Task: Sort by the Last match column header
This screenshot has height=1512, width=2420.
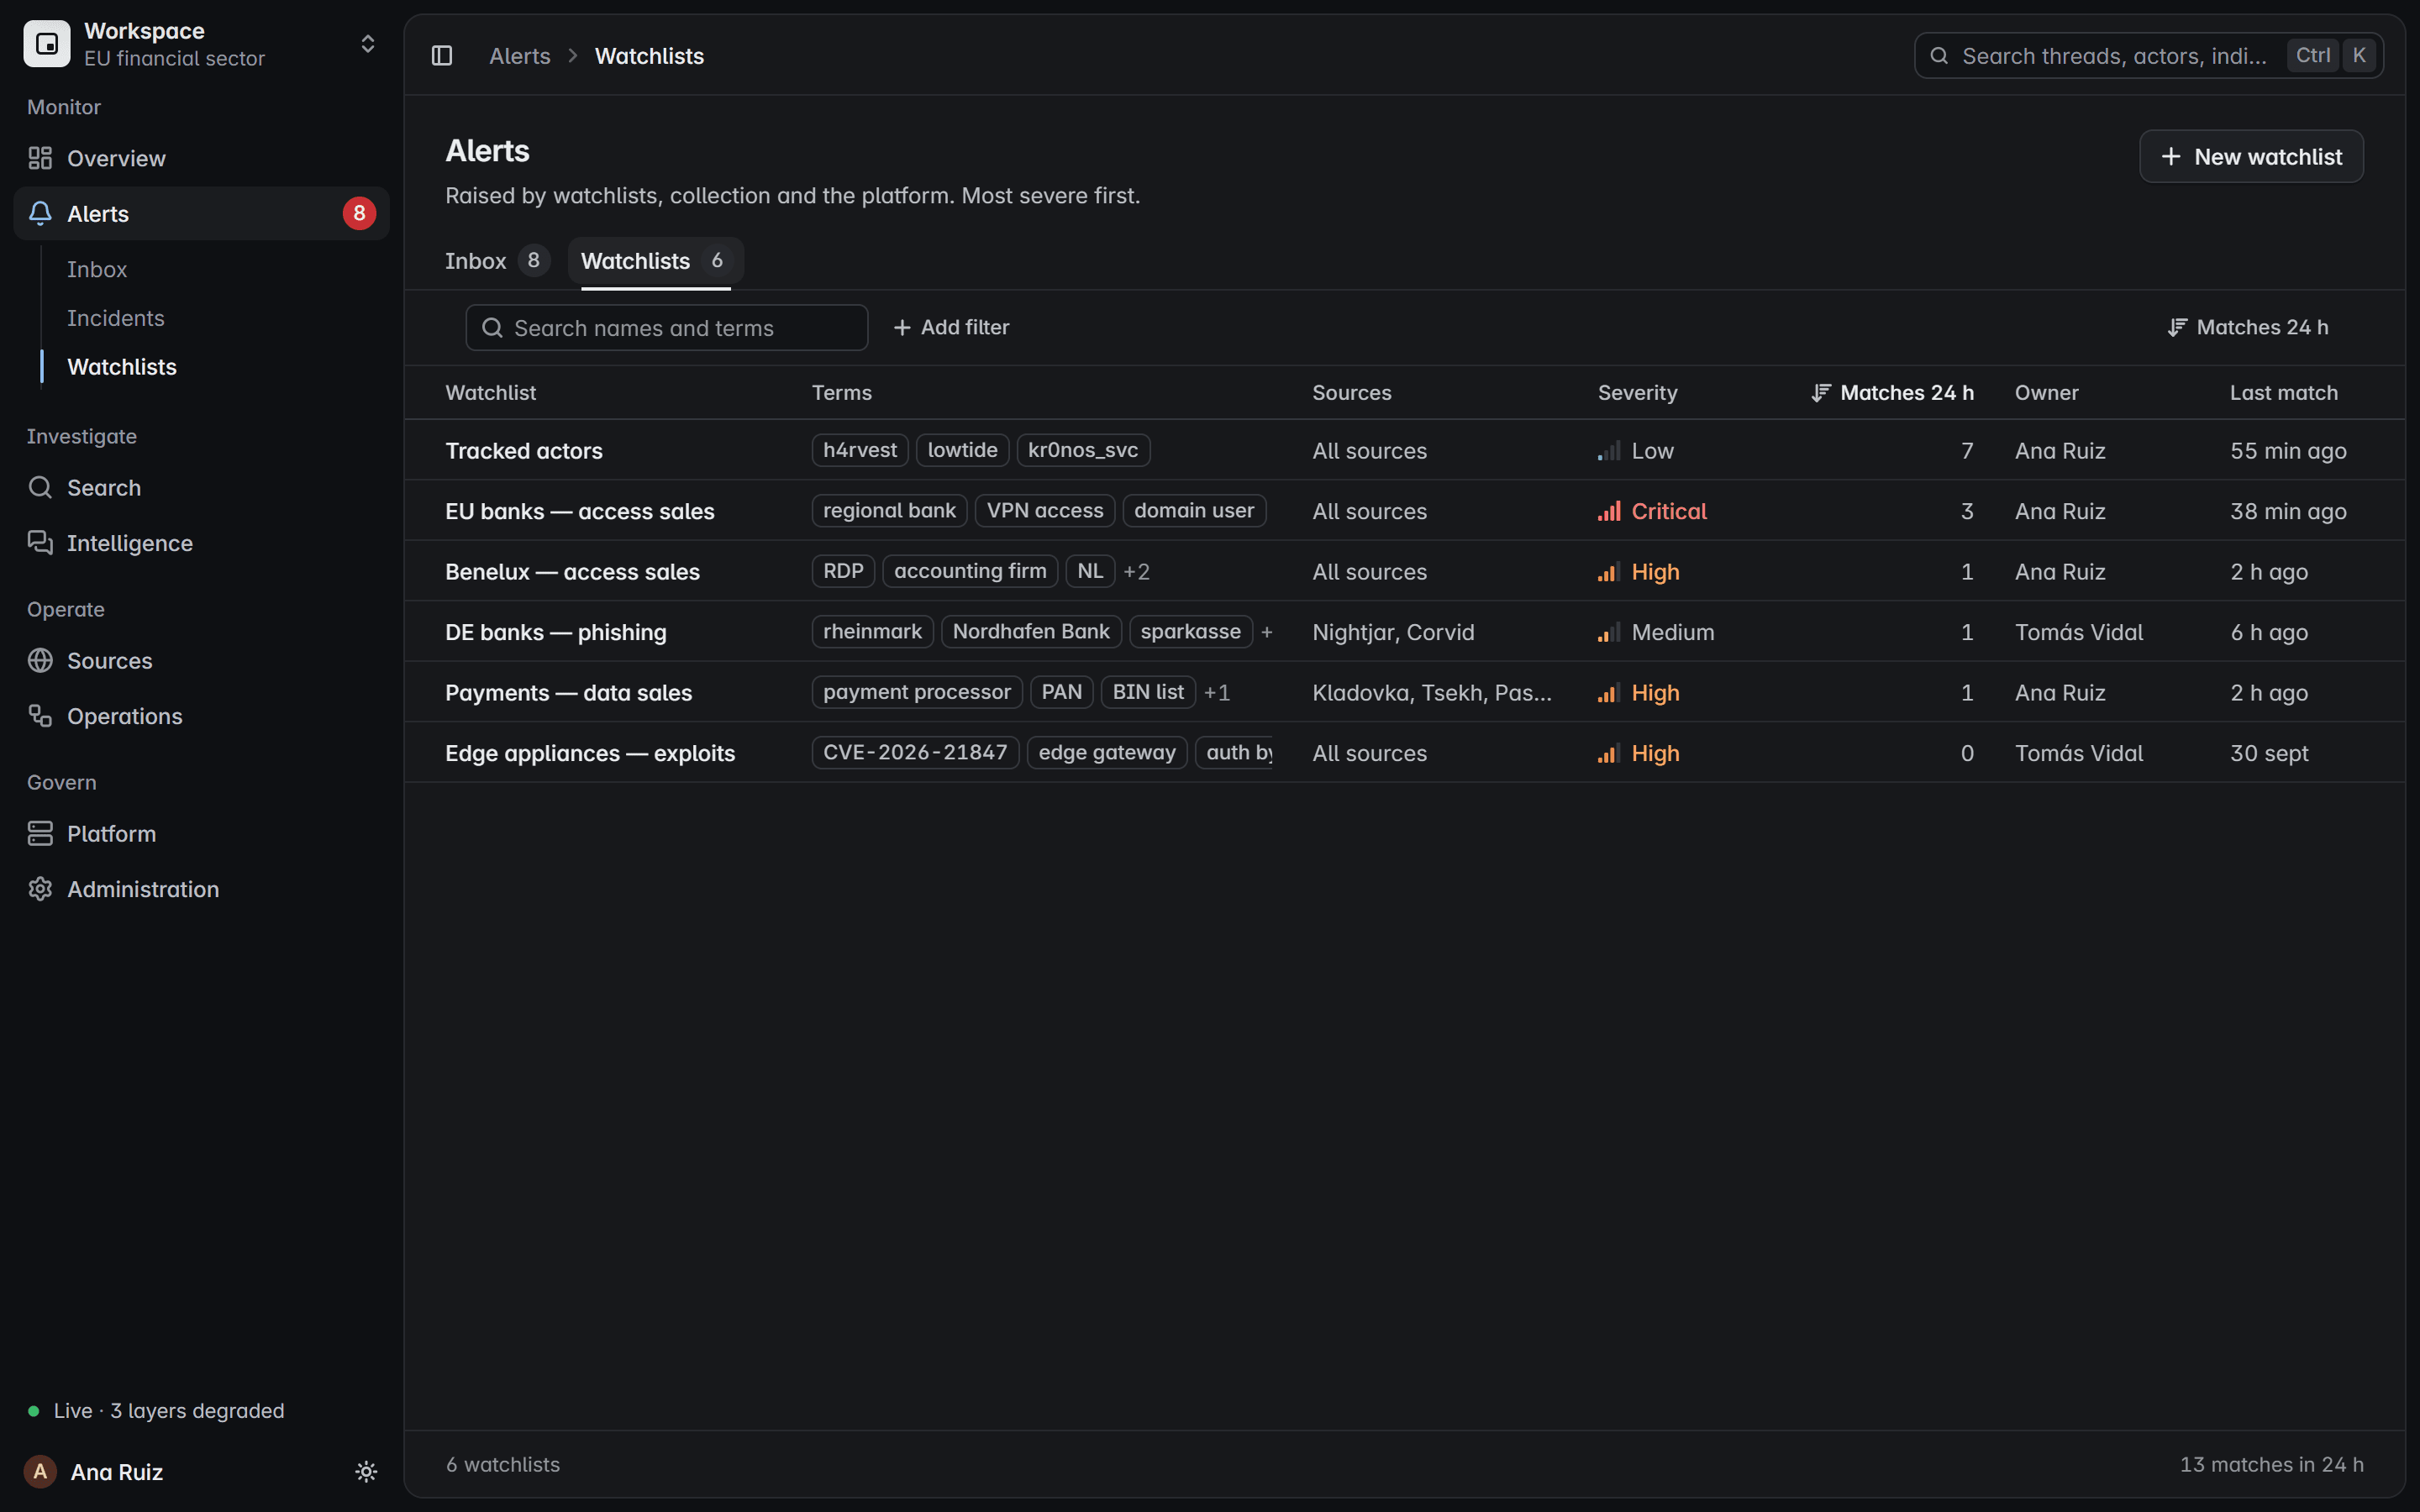Action: click(x=2283, y=393)
